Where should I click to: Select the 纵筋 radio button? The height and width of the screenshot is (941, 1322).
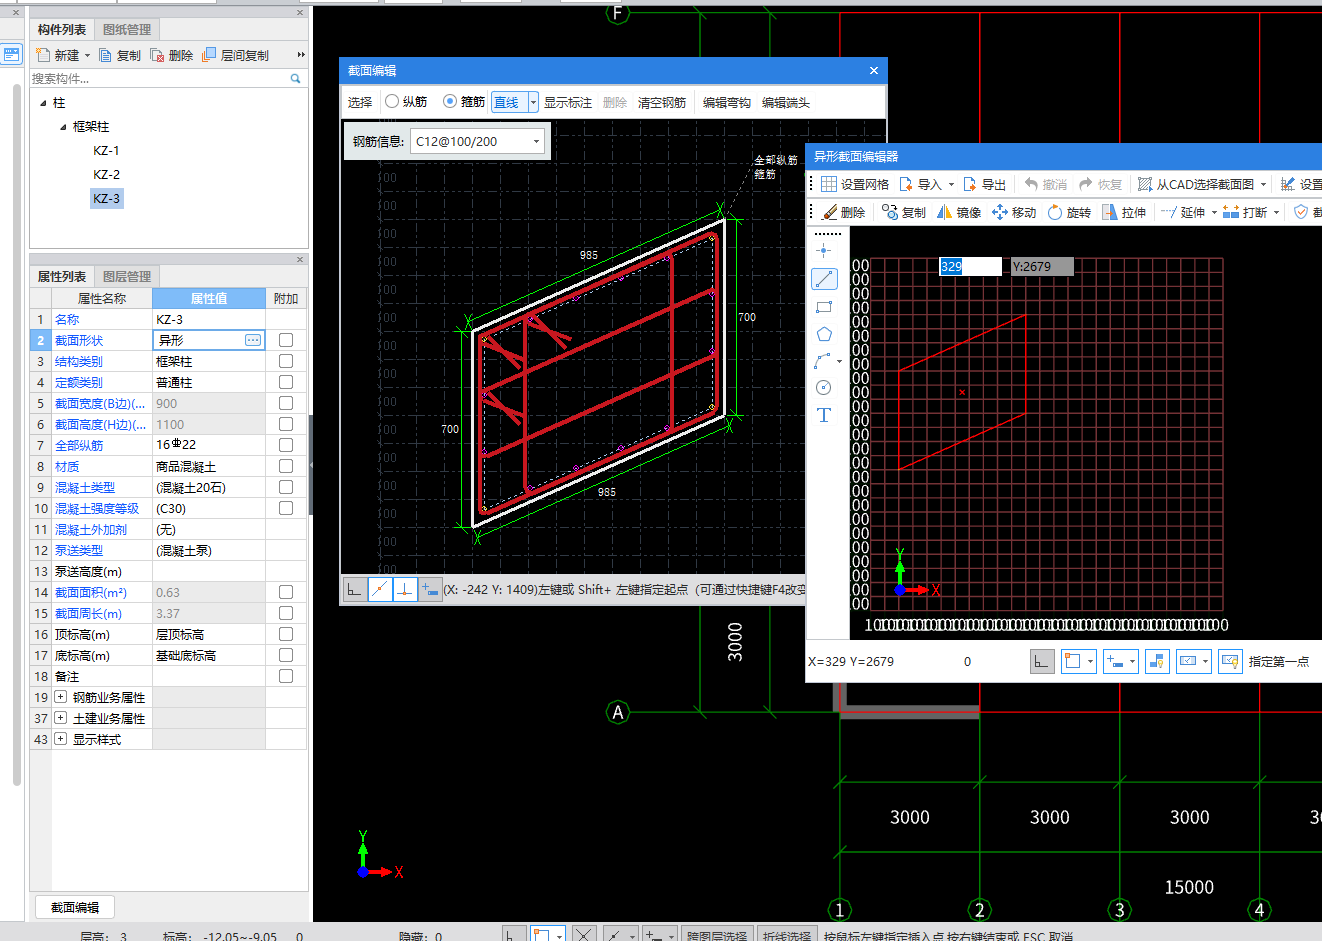tap(392, 101)
